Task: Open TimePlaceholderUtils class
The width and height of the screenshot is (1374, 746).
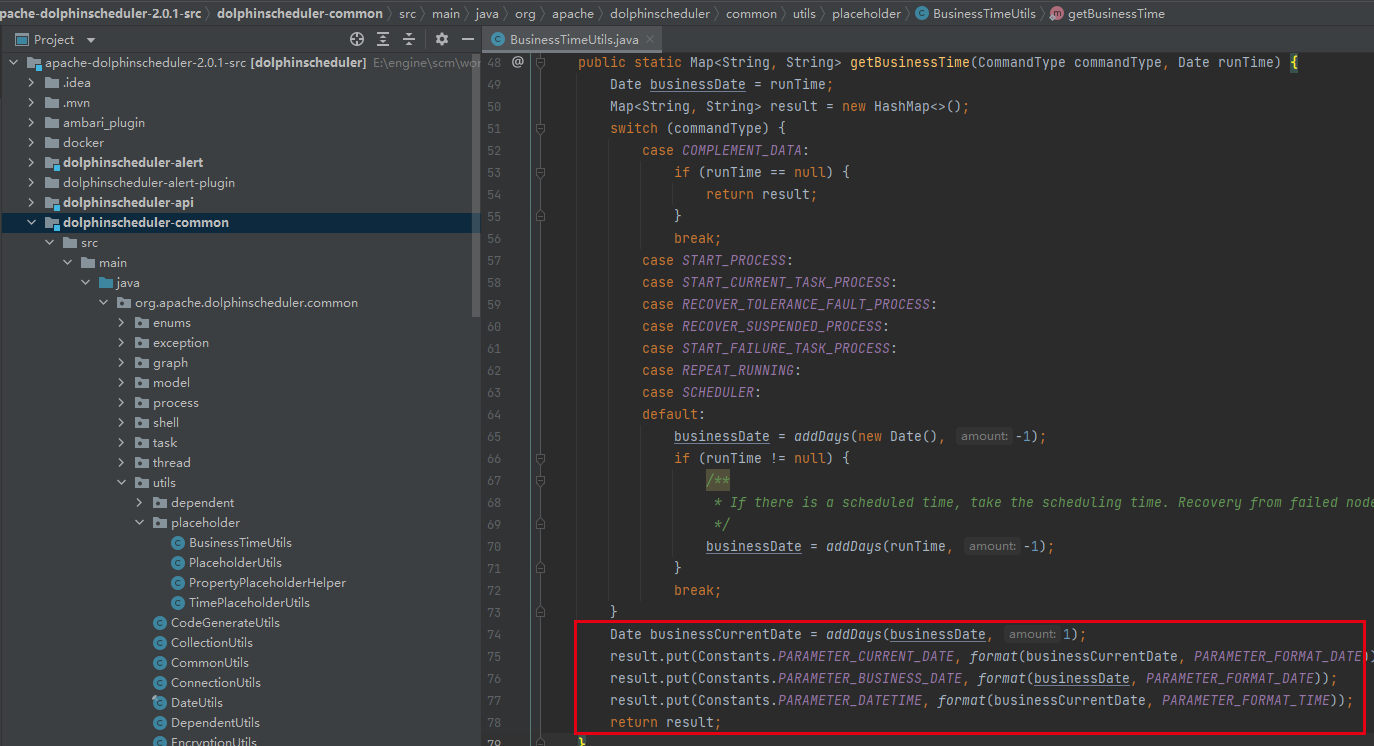Action: click(249, 602)
